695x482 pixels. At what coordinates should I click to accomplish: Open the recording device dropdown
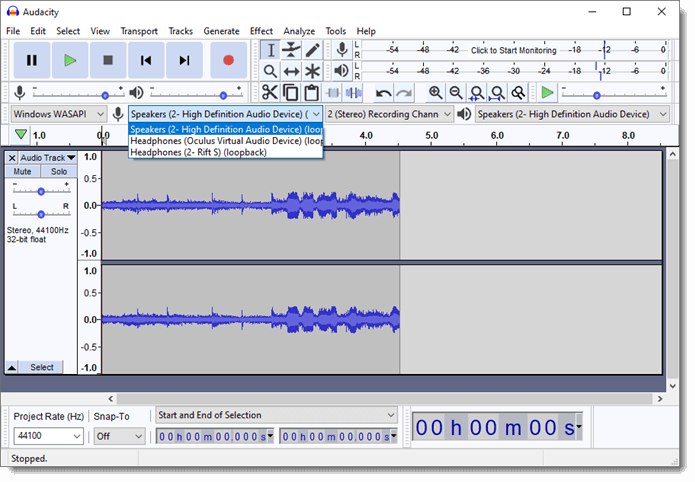[226, 114]
